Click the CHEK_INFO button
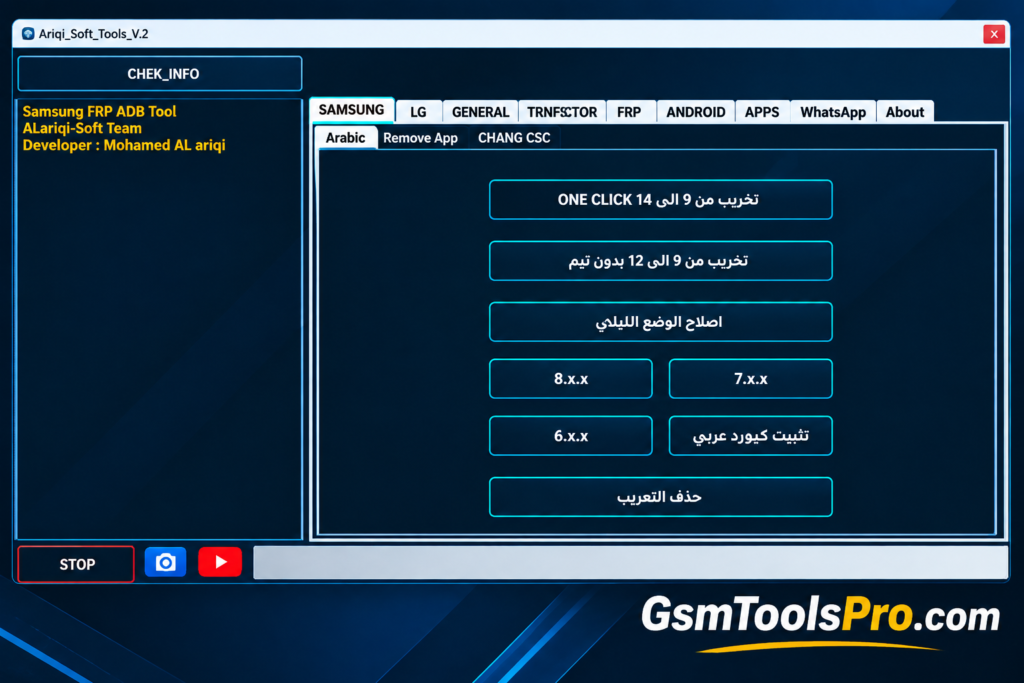Viewport: 1024px width, 683px height. point(160,74)
